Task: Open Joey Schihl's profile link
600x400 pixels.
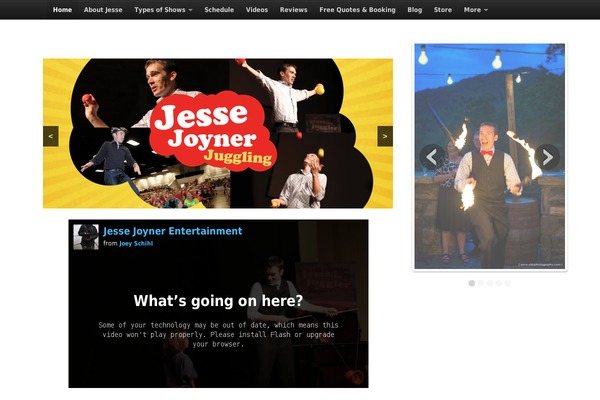Action: point(136,243)
